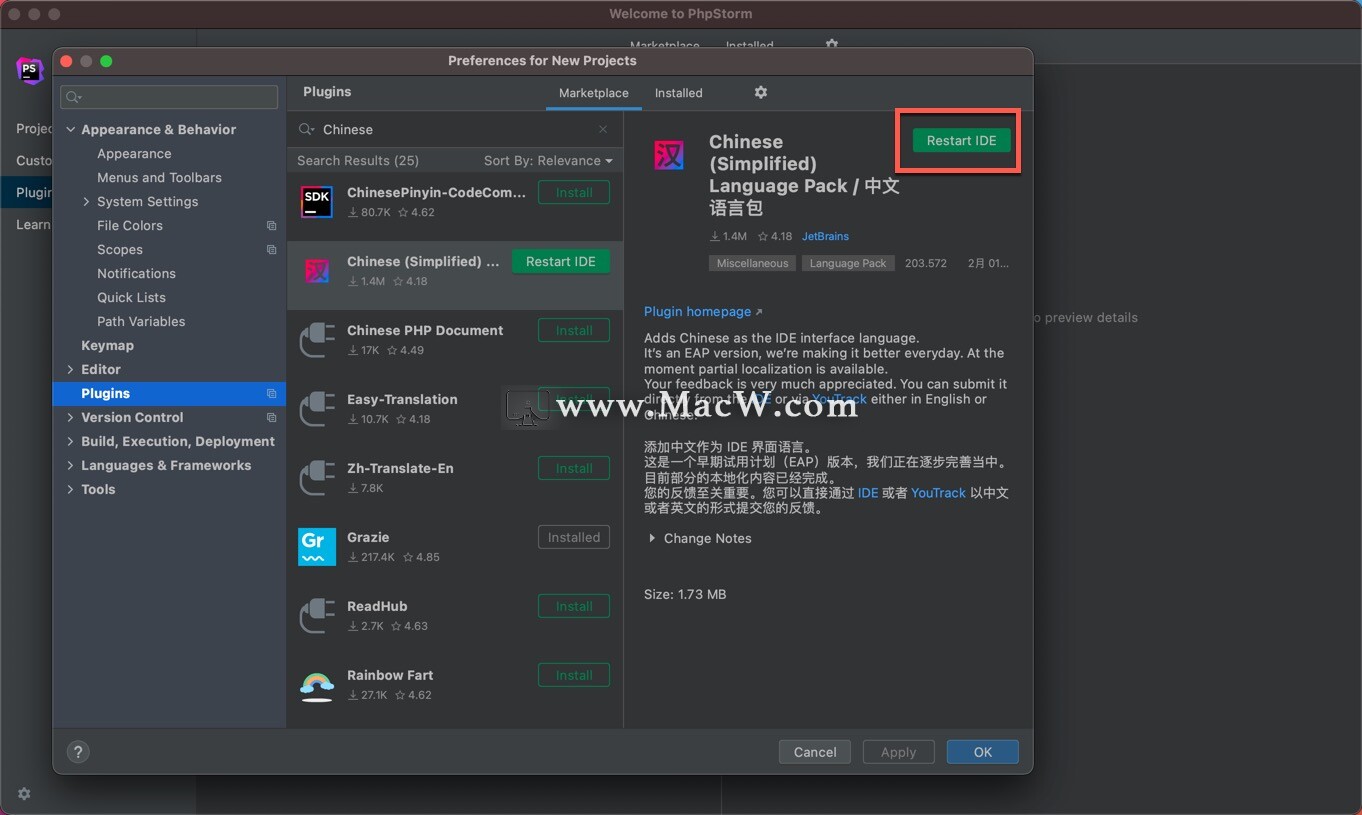
Task: Click OK button
Action: tap(983, 752)
